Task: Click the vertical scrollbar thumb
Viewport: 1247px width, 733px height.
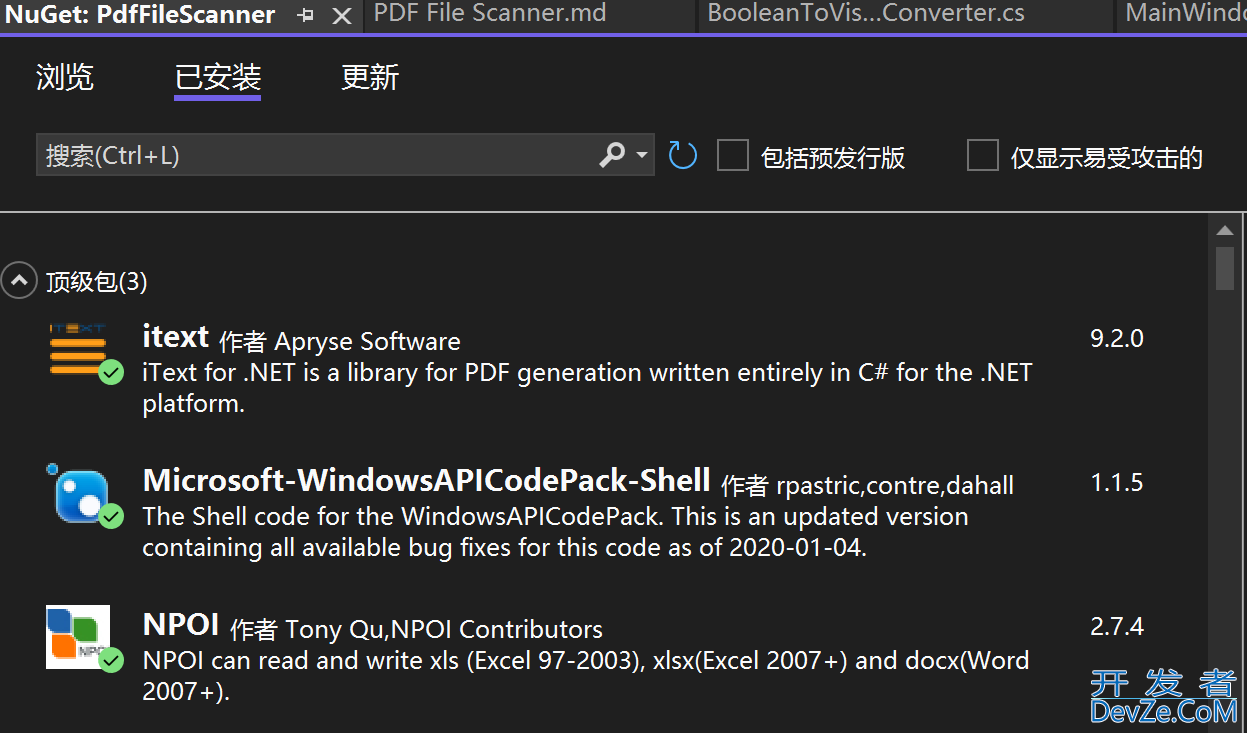Action: click(1225, 268)
